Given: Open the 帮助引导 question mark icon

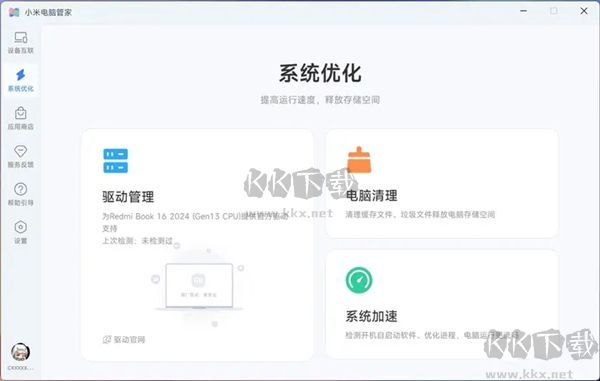Looking at the screenshot, I should click(21, 189).
